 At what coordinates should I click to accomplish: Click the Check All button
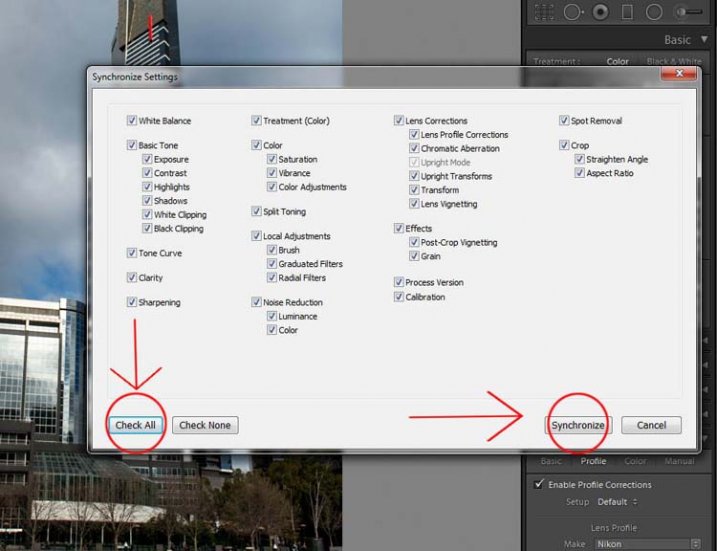point(135,425)
